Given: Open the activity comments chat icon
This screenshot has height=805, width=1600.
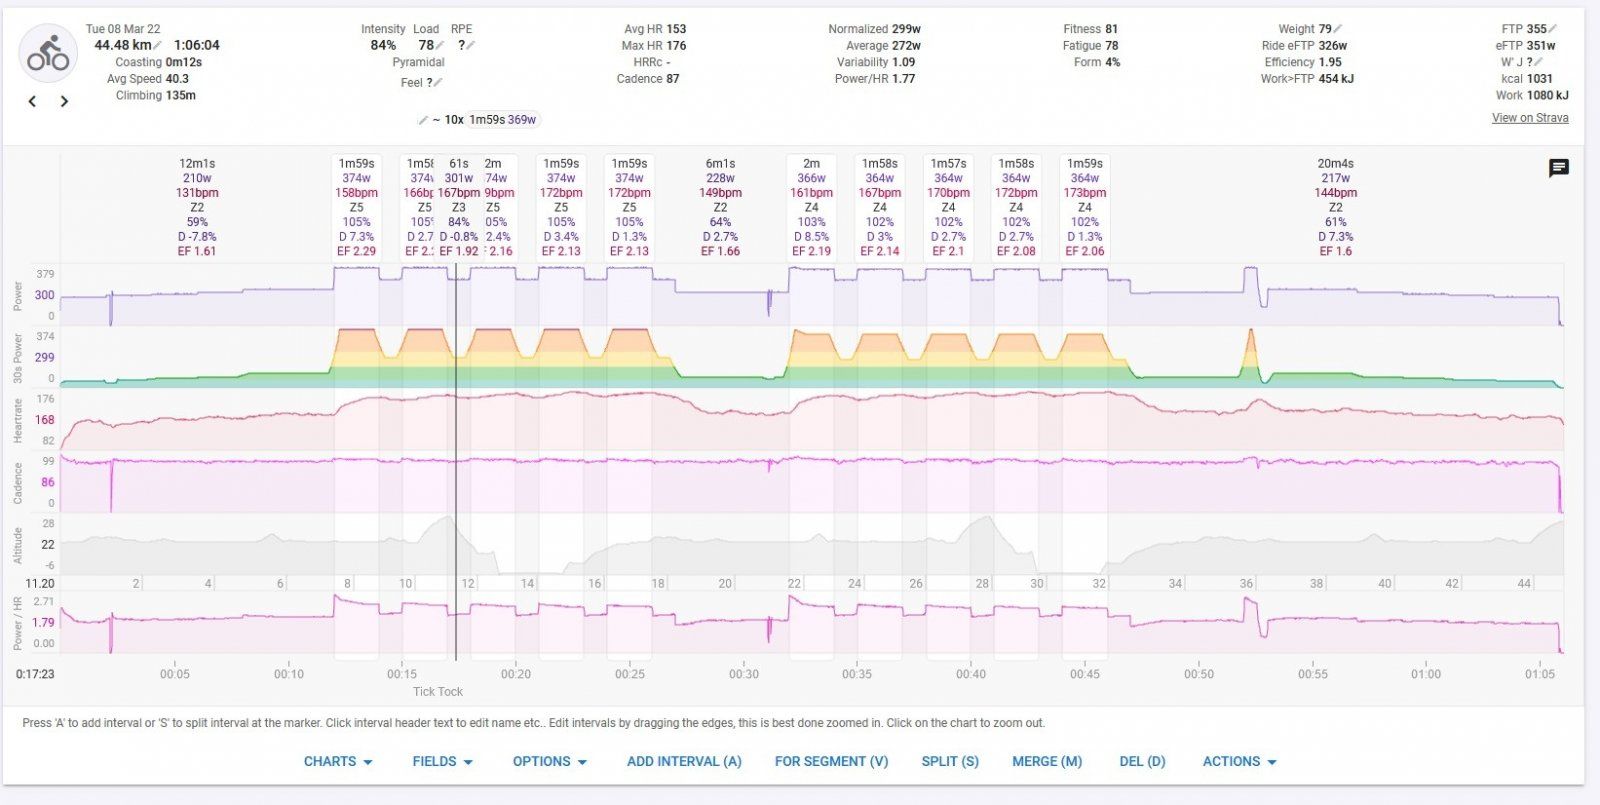Looking at the screenshot, I should pos(1558,168).
